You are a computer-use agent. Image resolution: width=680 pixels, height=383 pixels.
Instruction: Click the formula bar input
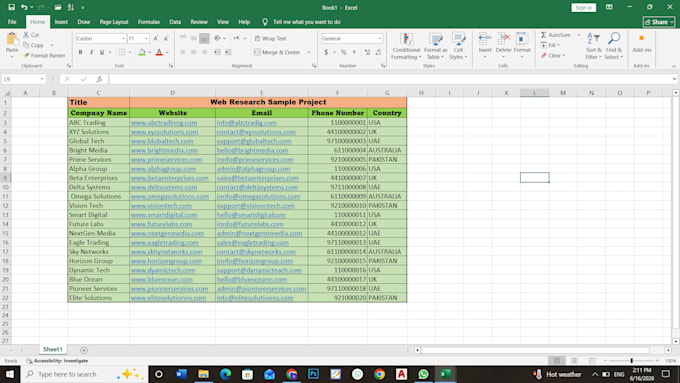point(390,79)
